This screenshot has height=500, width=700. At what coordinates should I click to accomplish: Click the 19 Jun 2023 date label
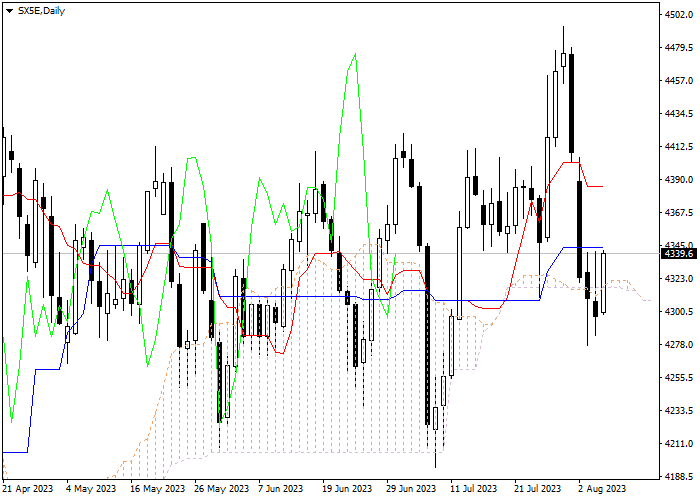pos(349,488)
